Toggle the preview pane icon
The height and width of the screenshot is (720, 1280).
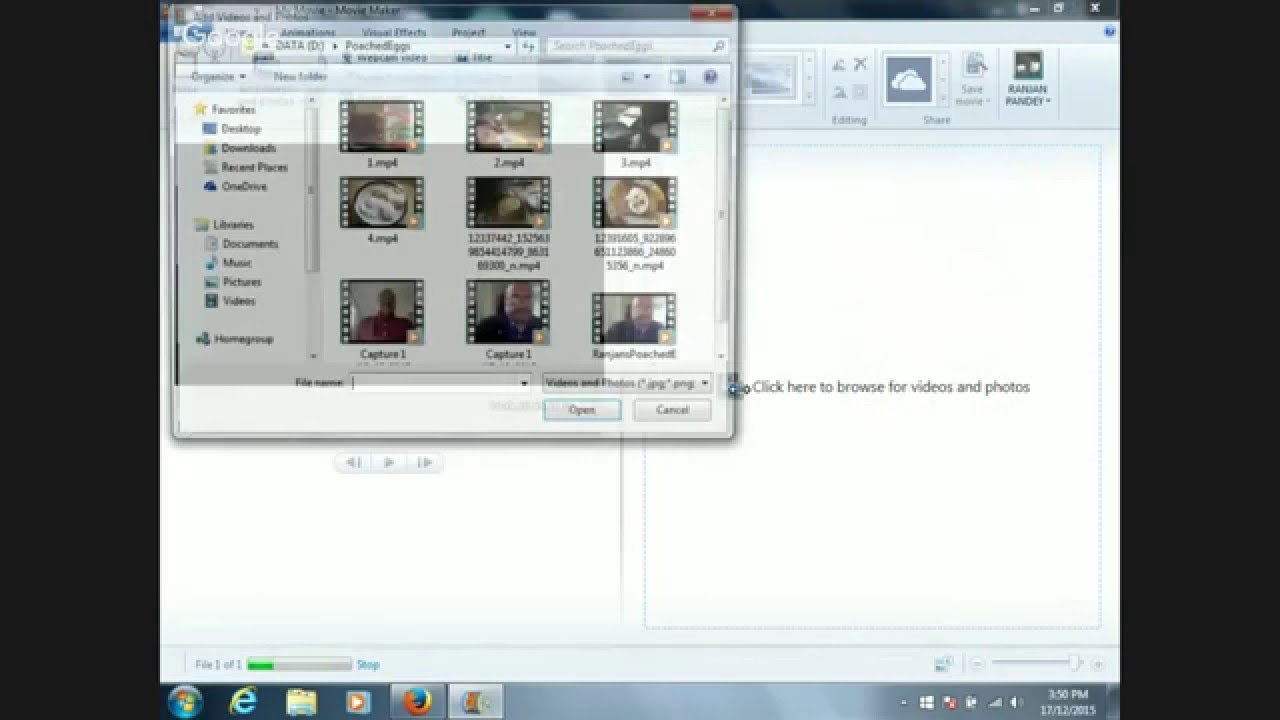678,77
